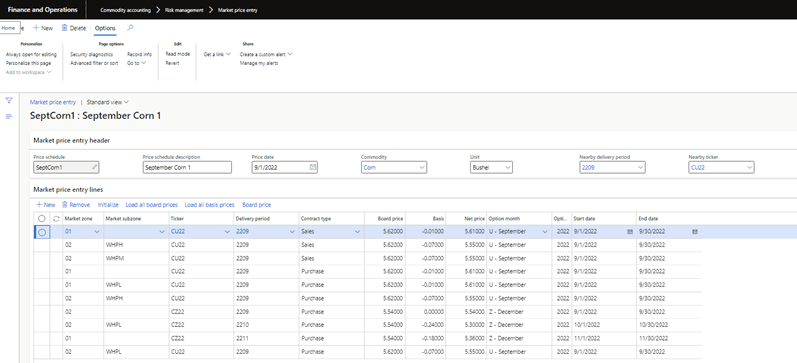The height and width of the screenshot is (363, 797).
Task: Click the Board price button in the lines toolbar
Action: [x=257, y=205]
